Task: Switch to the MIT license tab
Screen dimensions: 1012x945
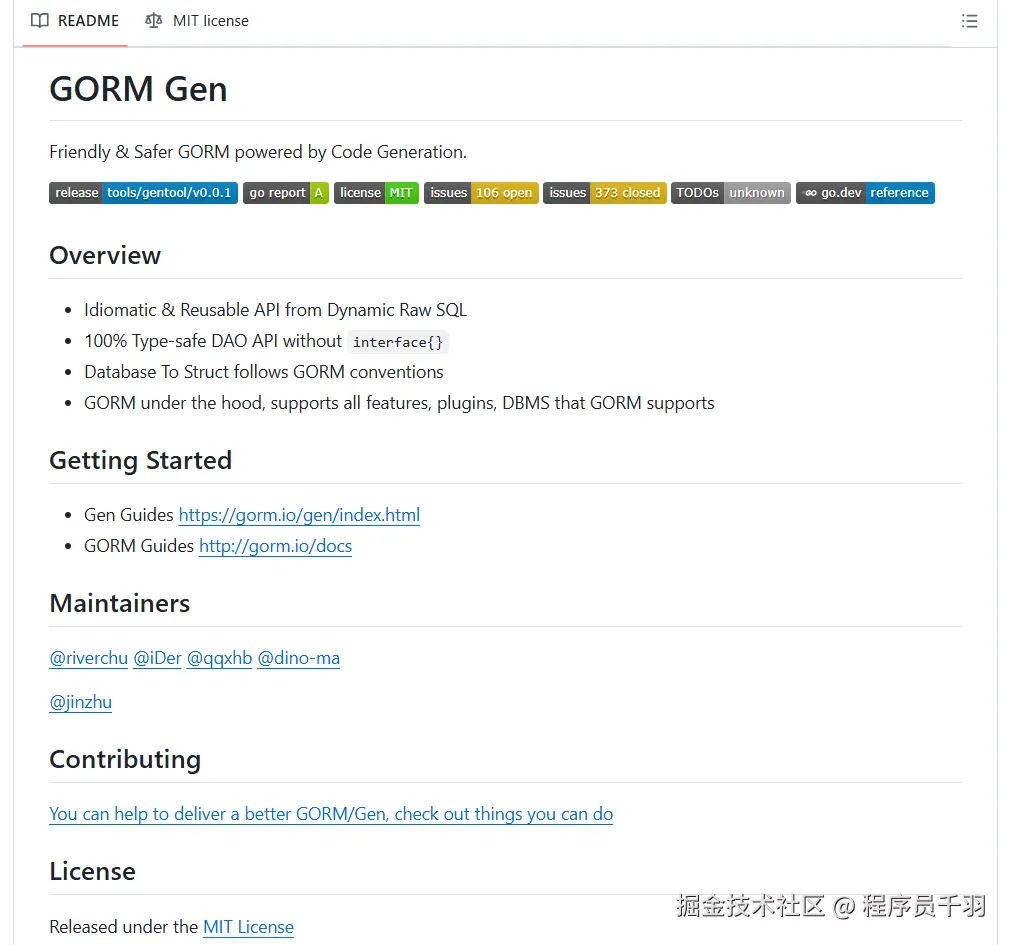Action: [x=197, y=21]
